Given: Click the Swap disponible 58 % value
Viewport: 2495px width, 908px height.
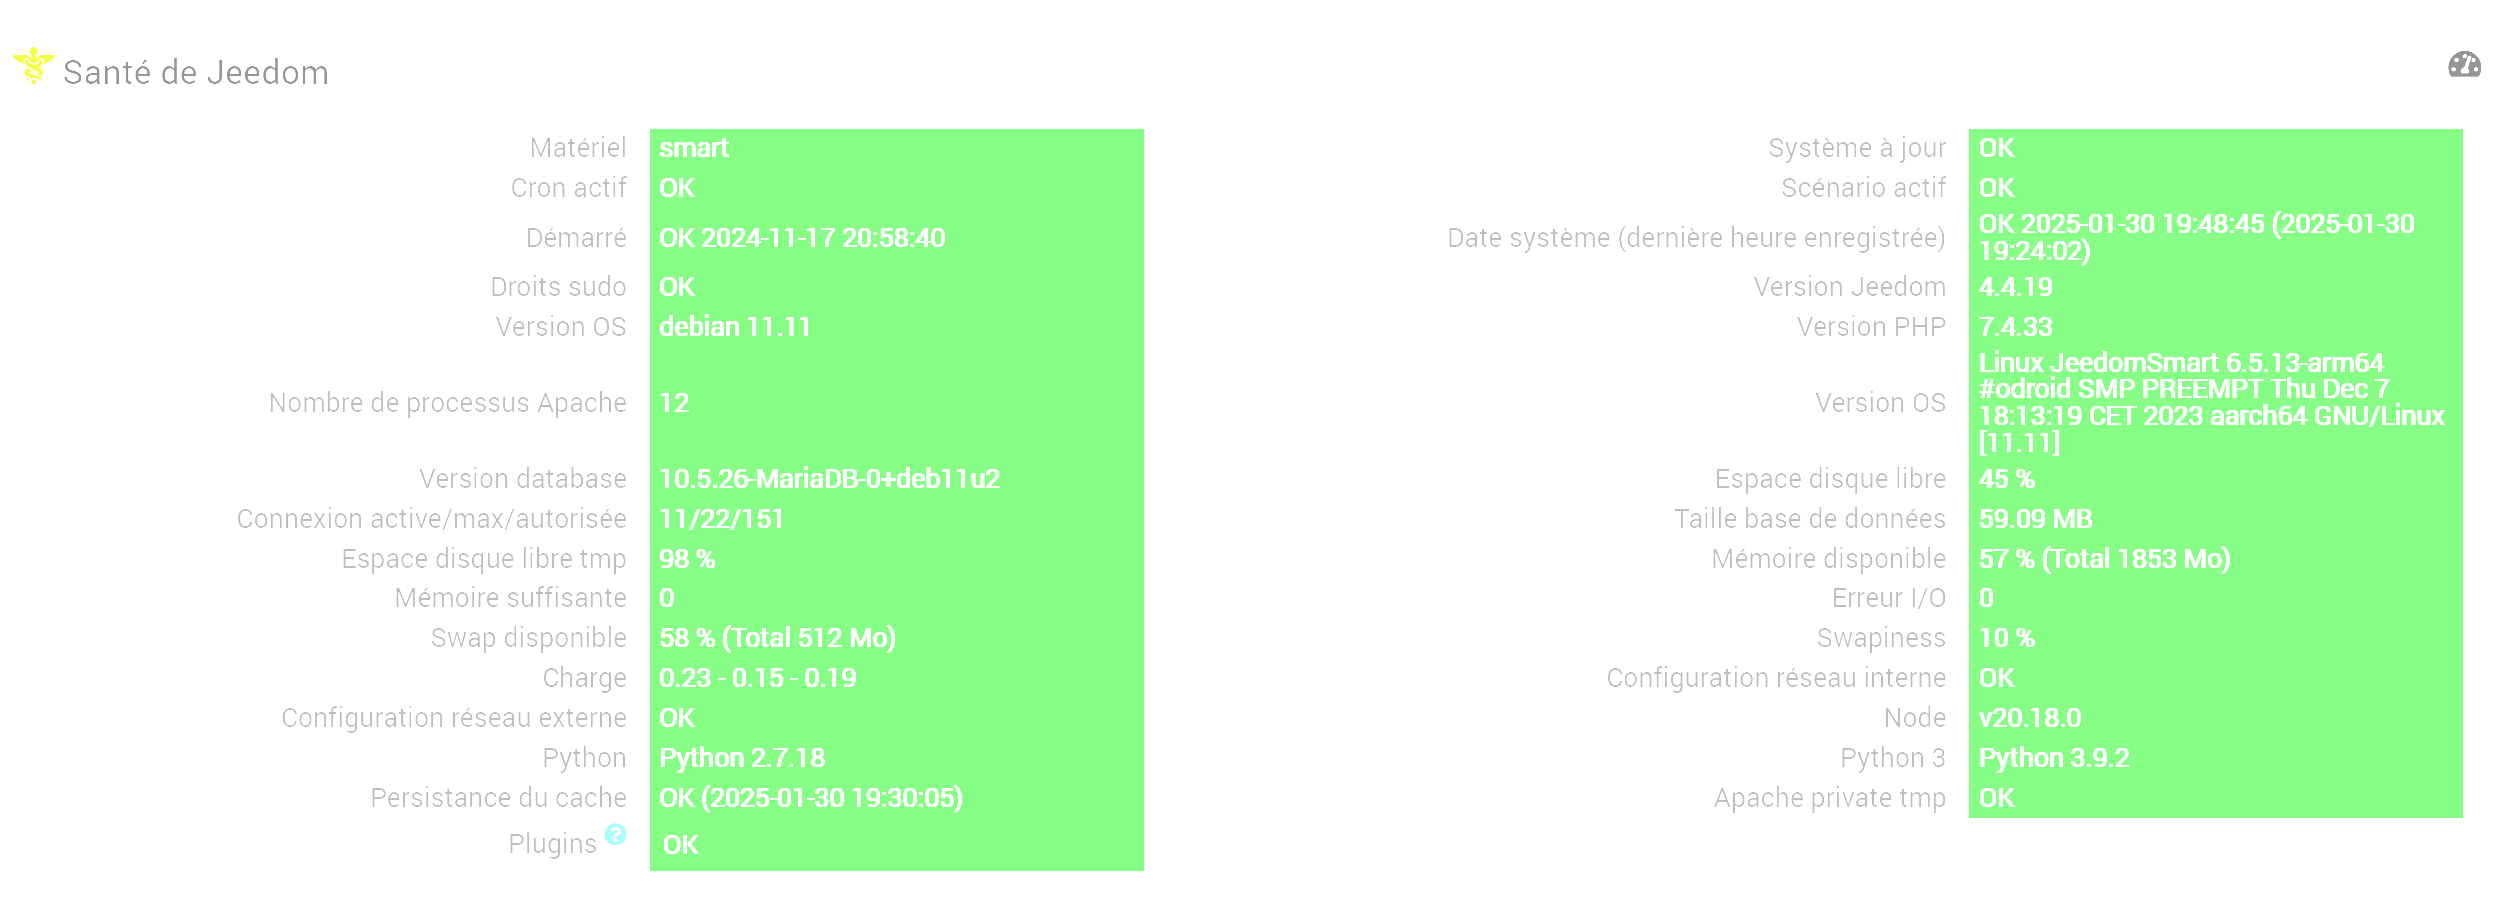Looking at the screenshot, I should pyautogui.click(x=777, y=638).
